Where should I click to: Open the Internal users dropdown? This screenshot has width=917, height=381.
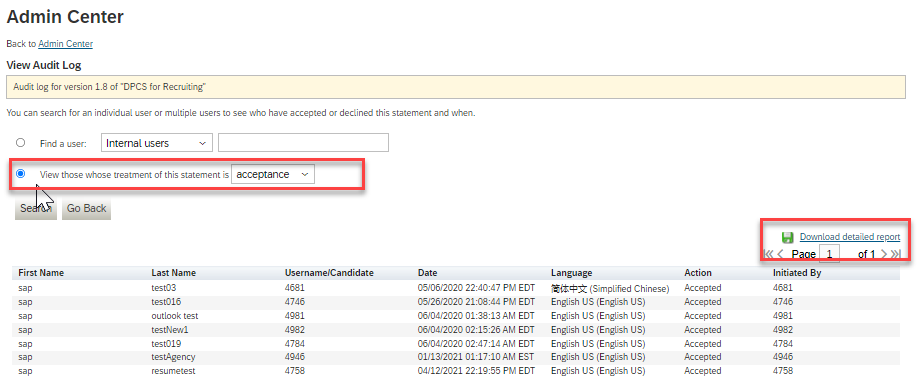[157, 143]
